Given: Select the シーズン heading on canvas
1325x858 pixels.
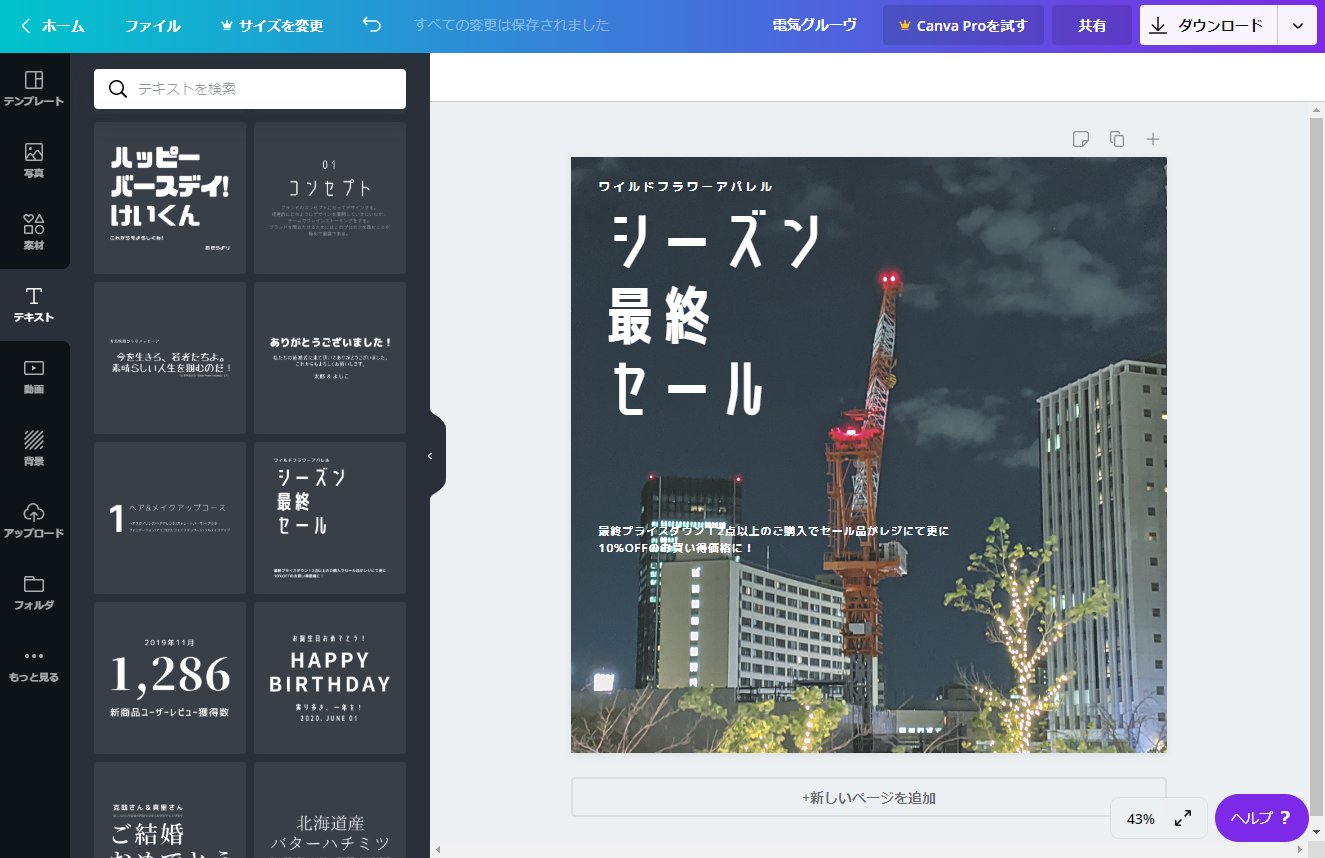Looking at the screenshot, I should (x=717, y=241).
